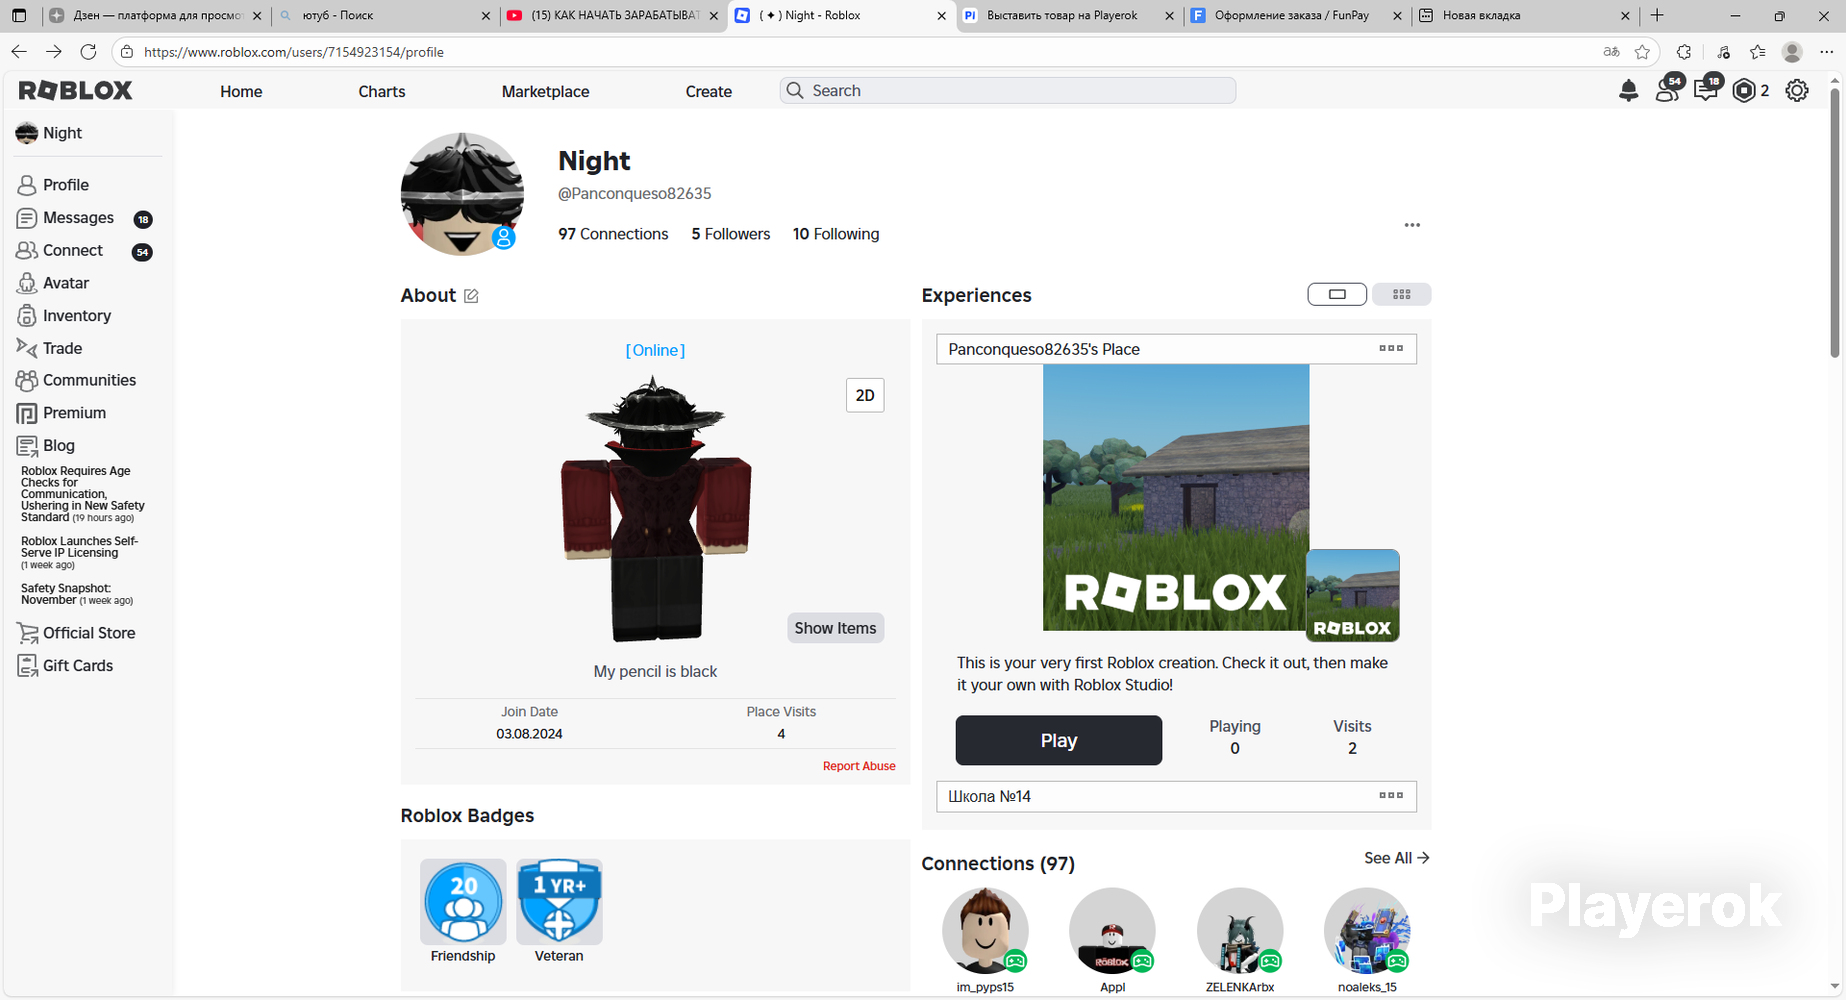1846x1000 pixels.
Task: Click the Show Items button
Action: point(835,628)
